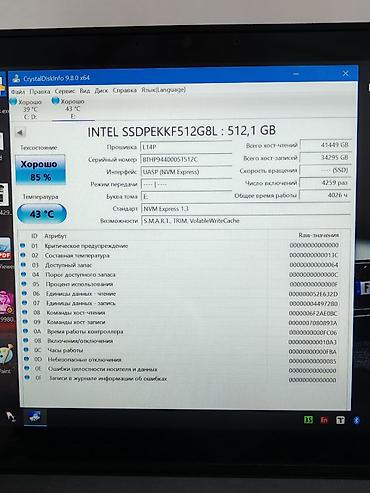Click the Raw-значения column header
This screenshot has width=370, height=493.
click(x=319, y=235)
